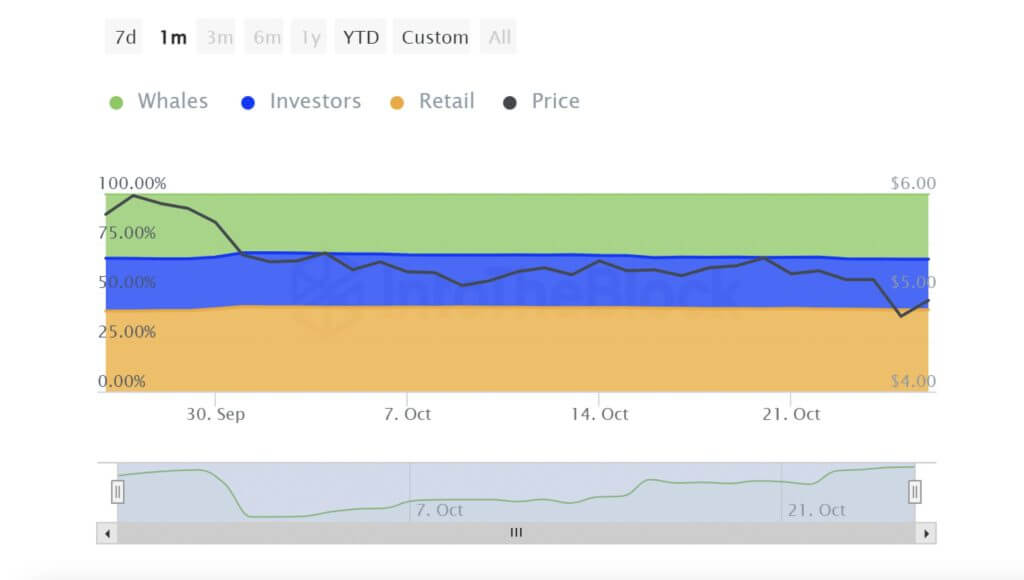Screen dimensions: 1024x580
Task: Toggle the Whales series in legend
Action: (x=172, y=101)
